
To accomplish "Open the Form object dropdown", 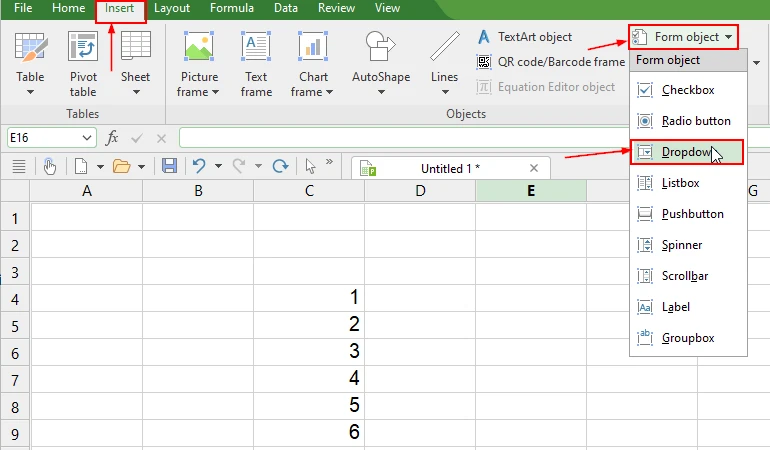I will 684,38.
